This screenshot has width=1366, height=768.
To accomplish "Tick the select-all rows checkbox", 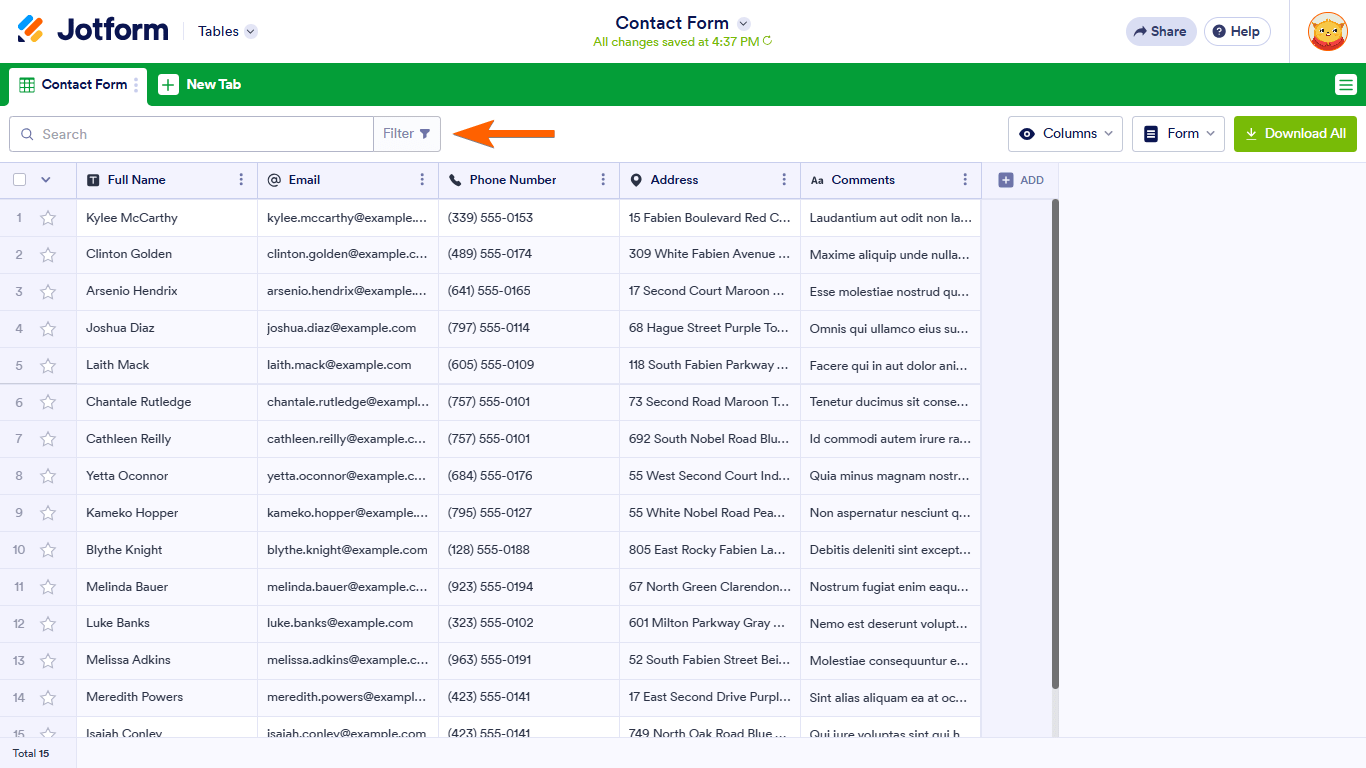I will 19,180.
